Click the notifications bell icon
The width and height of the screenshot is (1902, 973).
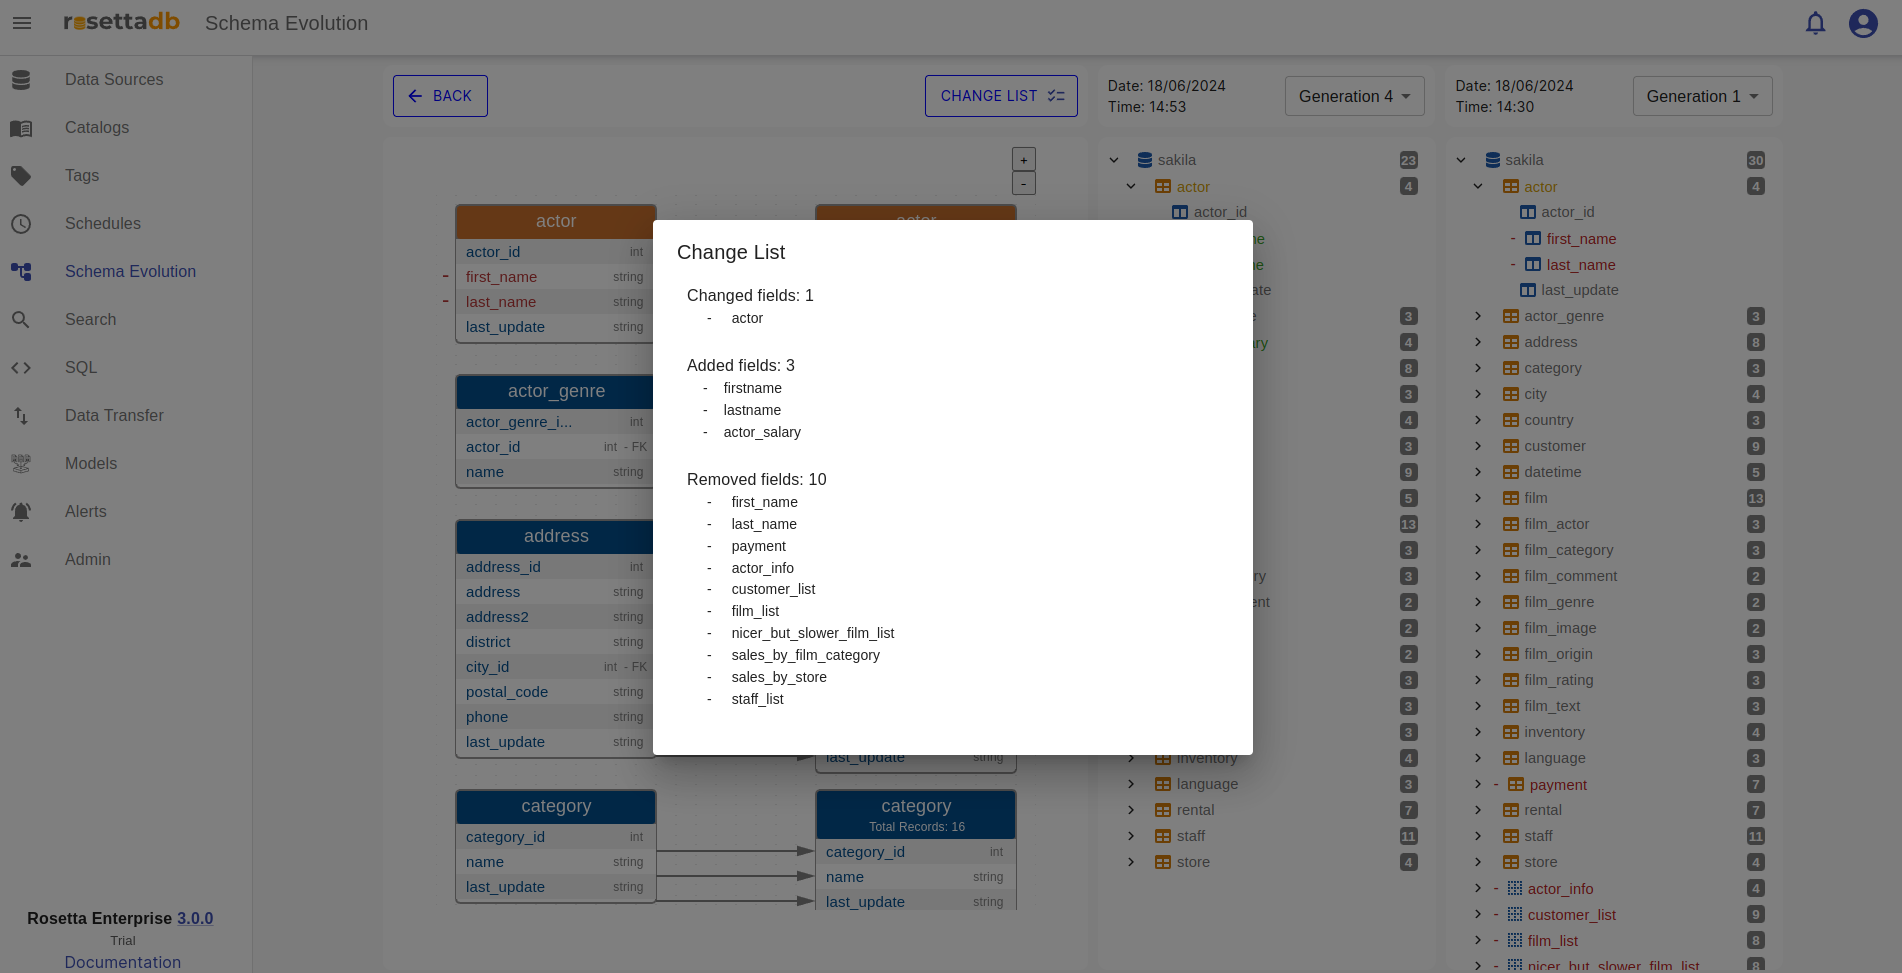tap(1815, 23)
